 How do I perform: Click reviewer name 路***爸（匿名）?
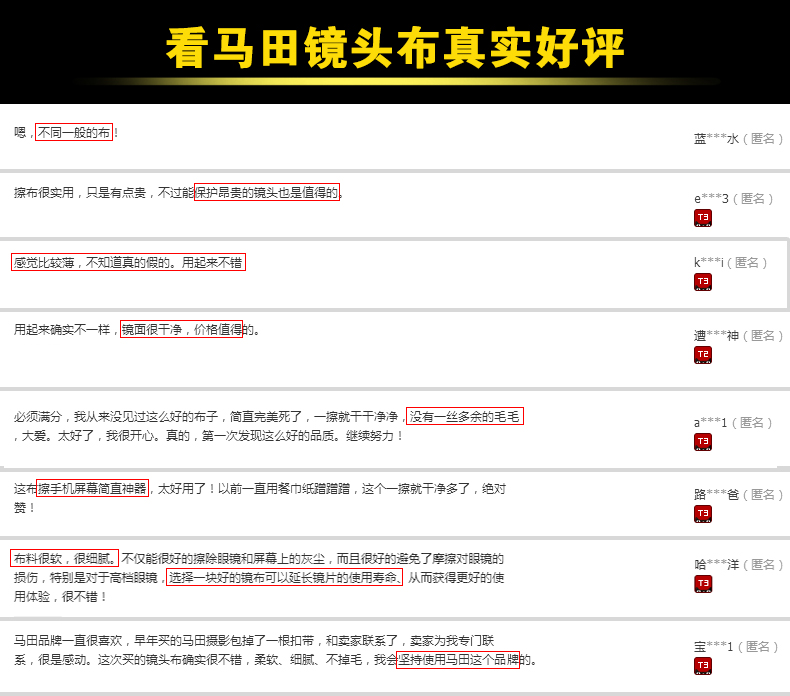click(738, 494)
